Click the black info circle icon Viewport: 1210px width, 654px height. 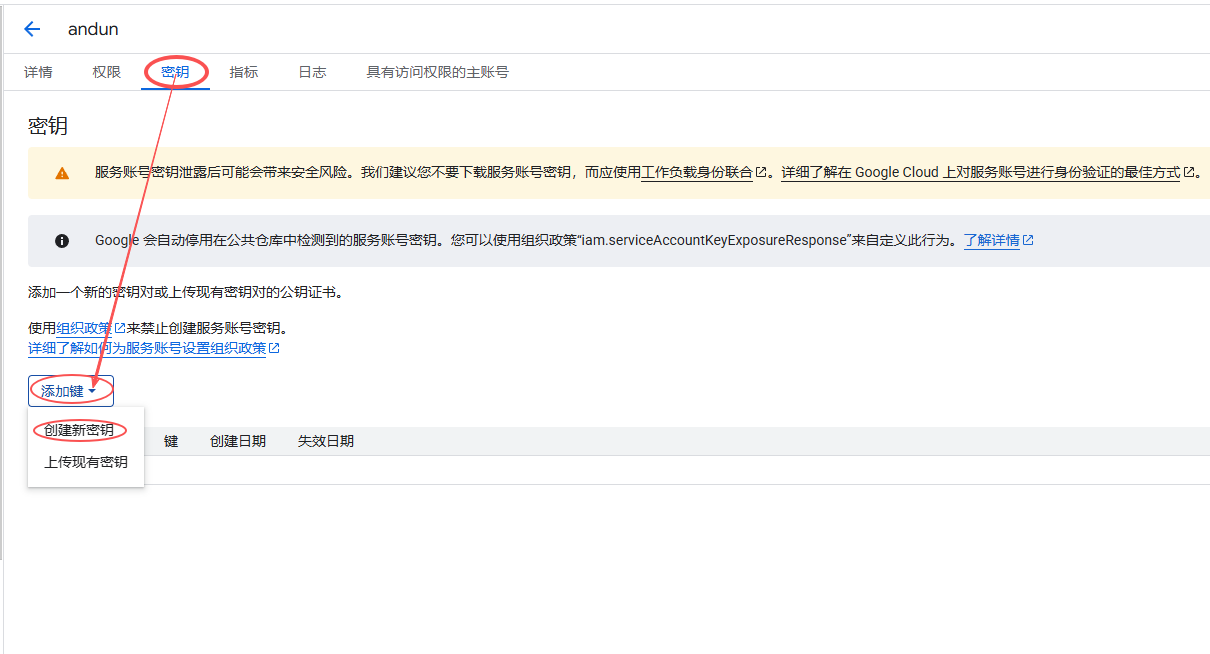[62, 241]
